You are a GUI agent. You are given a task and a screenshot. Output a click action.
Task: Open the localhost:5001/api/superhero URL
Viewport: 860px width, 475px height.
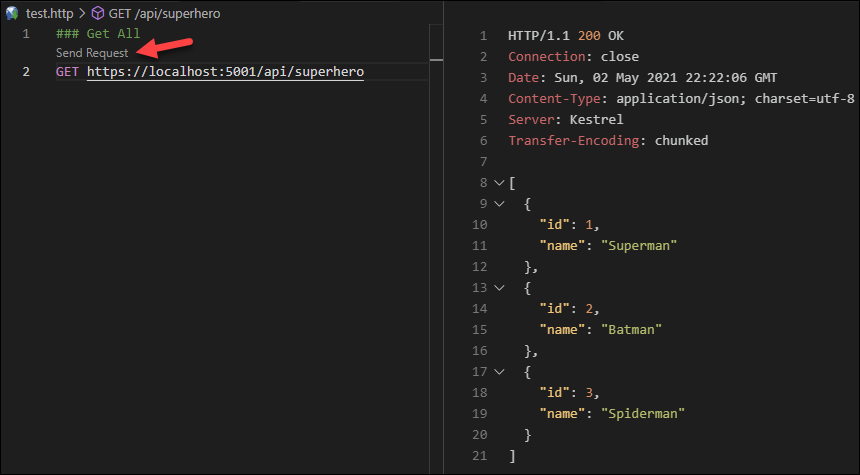coord(225,72)
